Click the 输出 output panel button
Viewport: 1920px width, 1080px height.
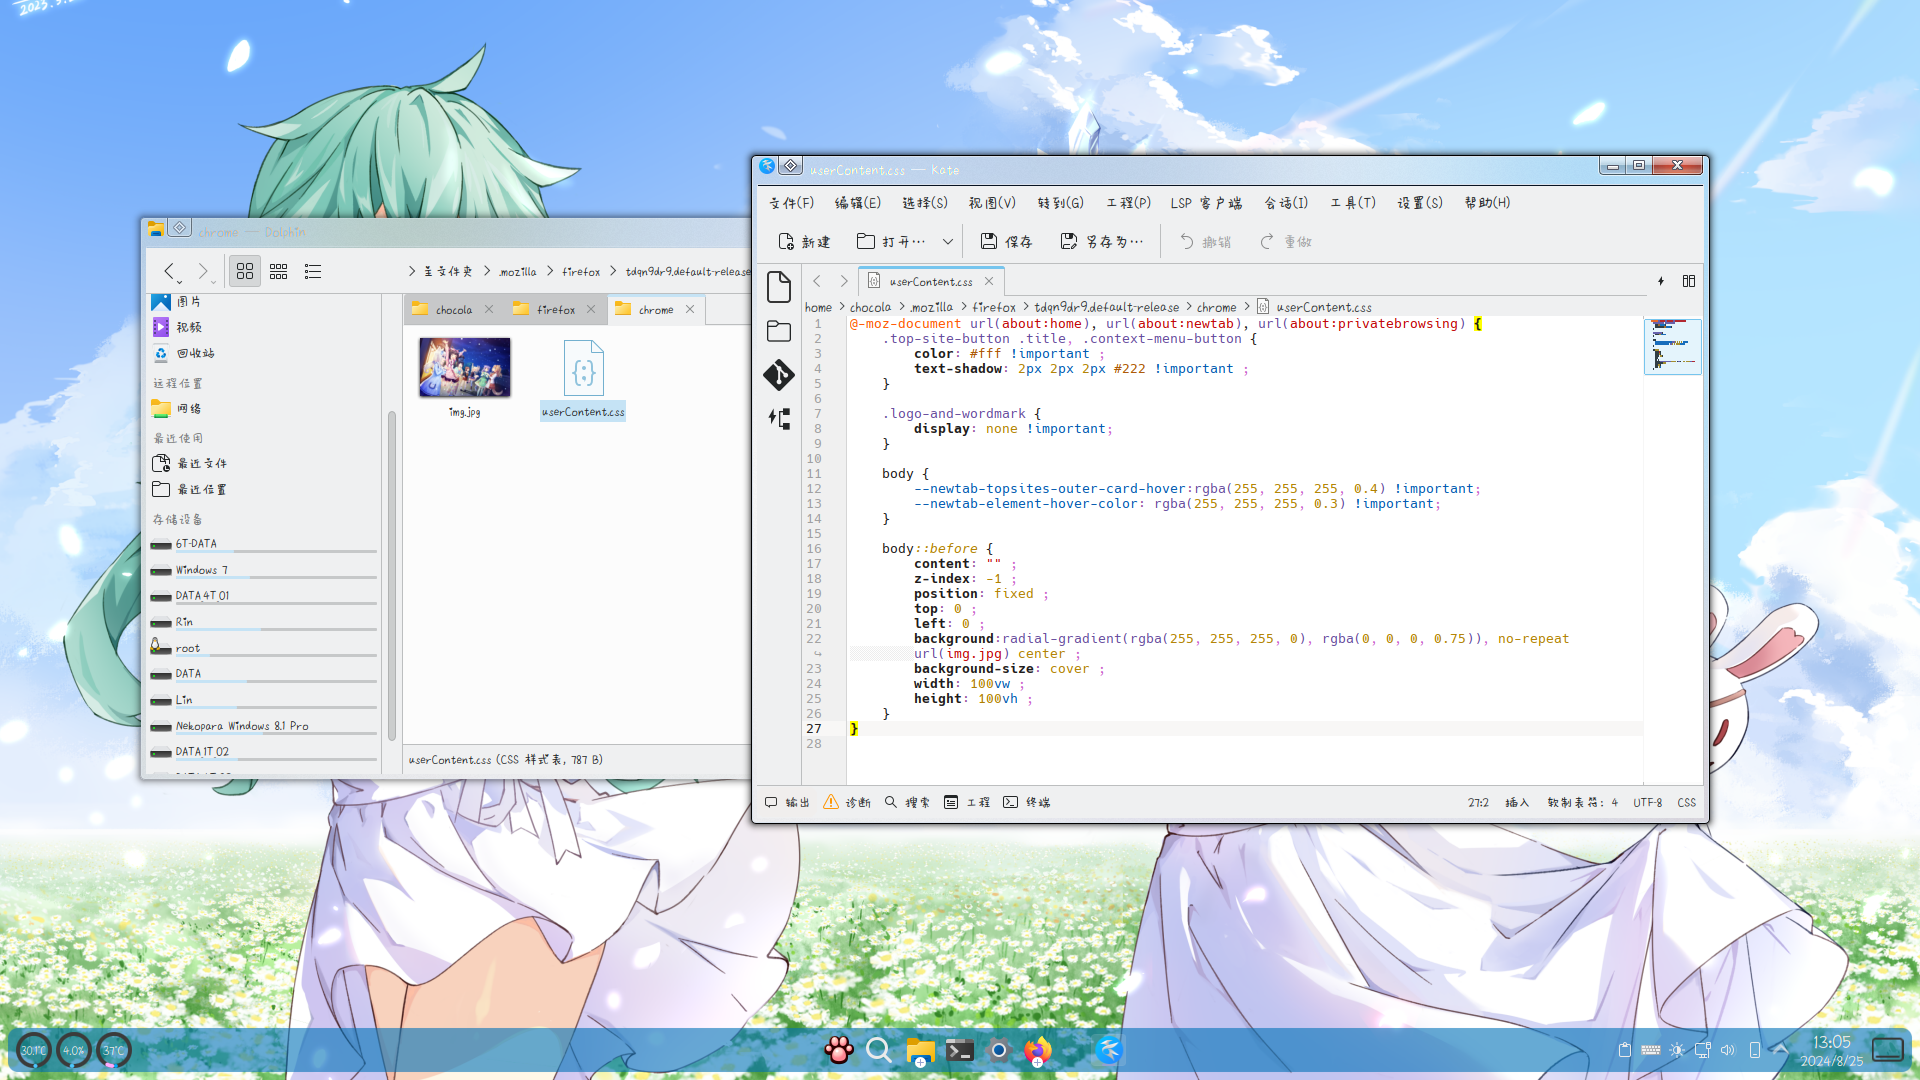[787, 802]
